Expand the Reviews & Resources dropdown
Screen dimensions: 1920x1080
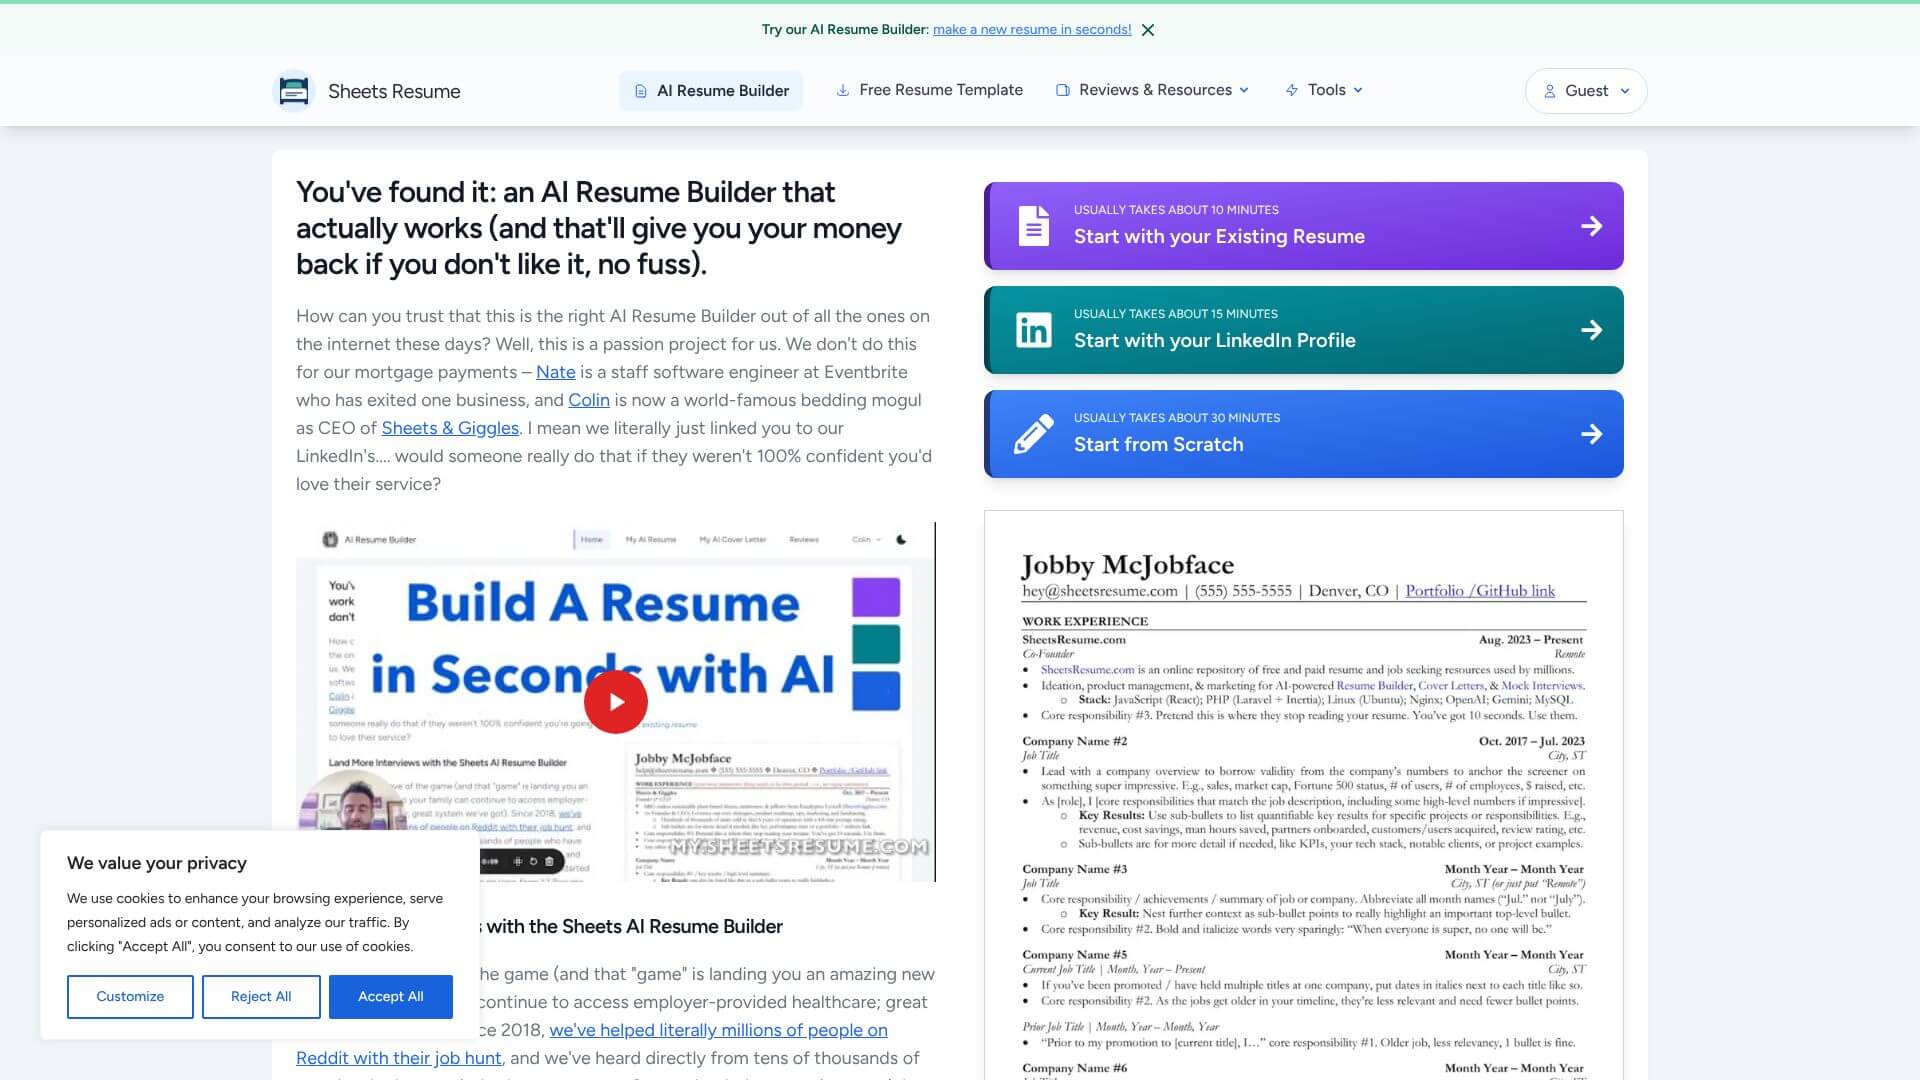point(1153,90)
